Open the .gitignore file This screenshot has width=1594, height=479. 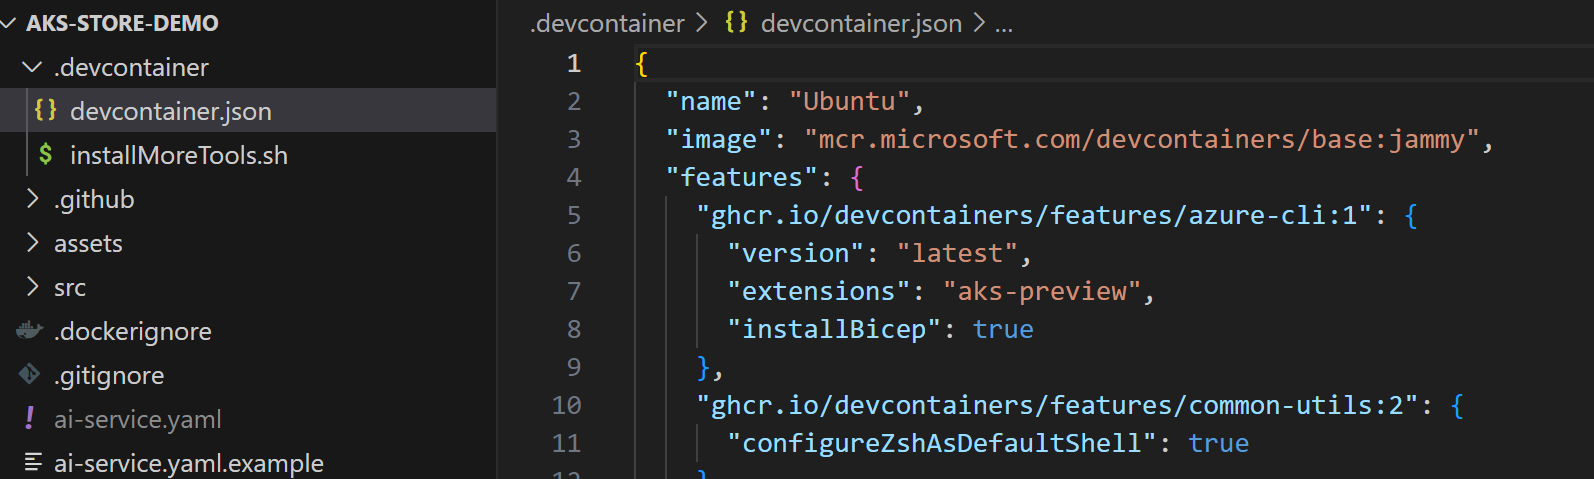coord(109,375)
